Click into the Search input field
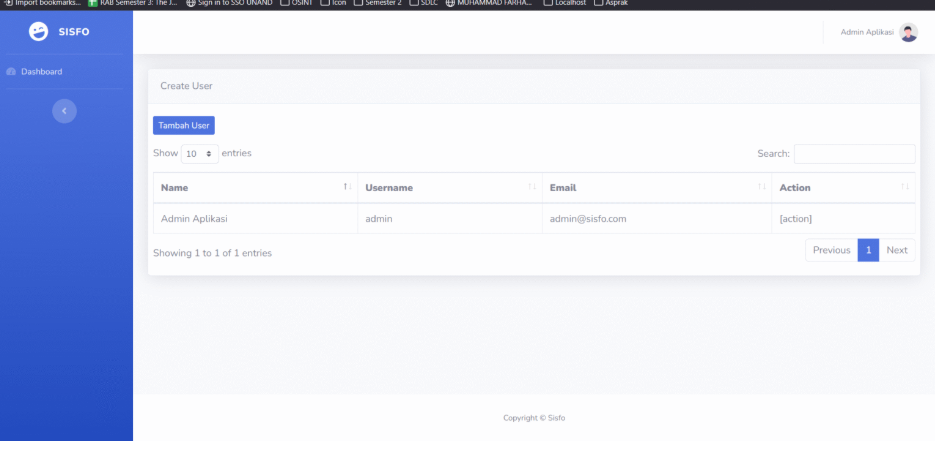Viewport: 936px width, 449px height. tap(854, 154)
